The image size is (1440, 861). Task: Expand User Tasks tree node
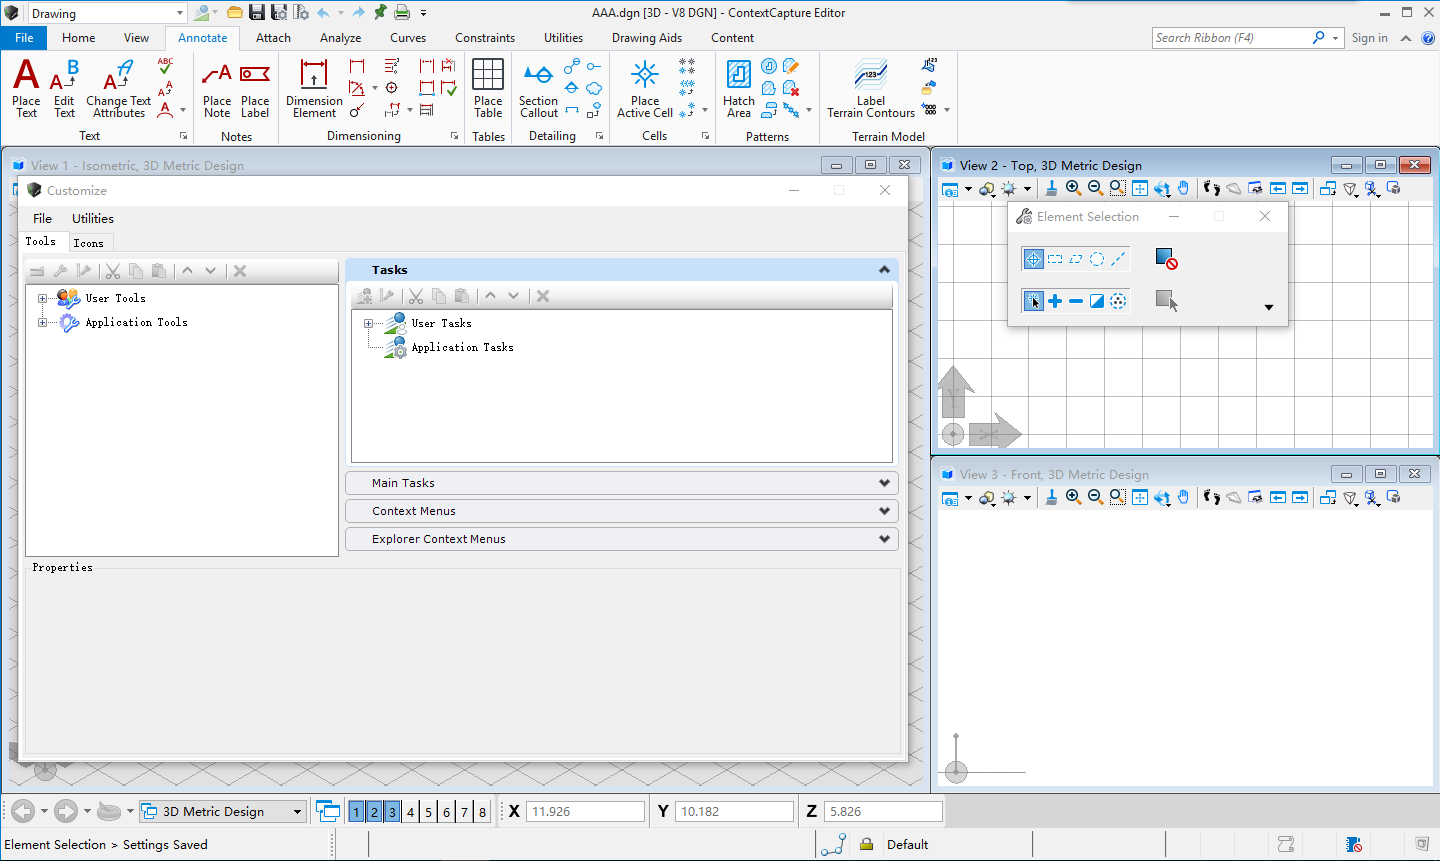pos(368,323)
